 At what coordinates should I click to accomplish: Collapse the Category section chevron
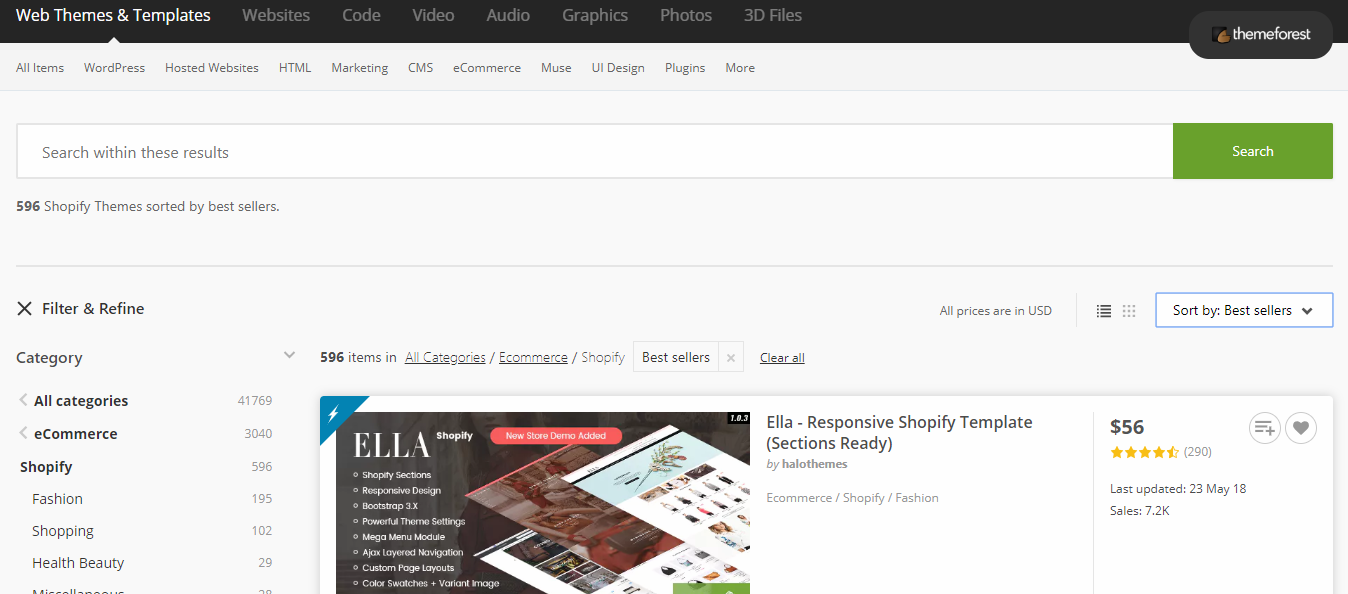pyautogui.click(x=290, y=355)
